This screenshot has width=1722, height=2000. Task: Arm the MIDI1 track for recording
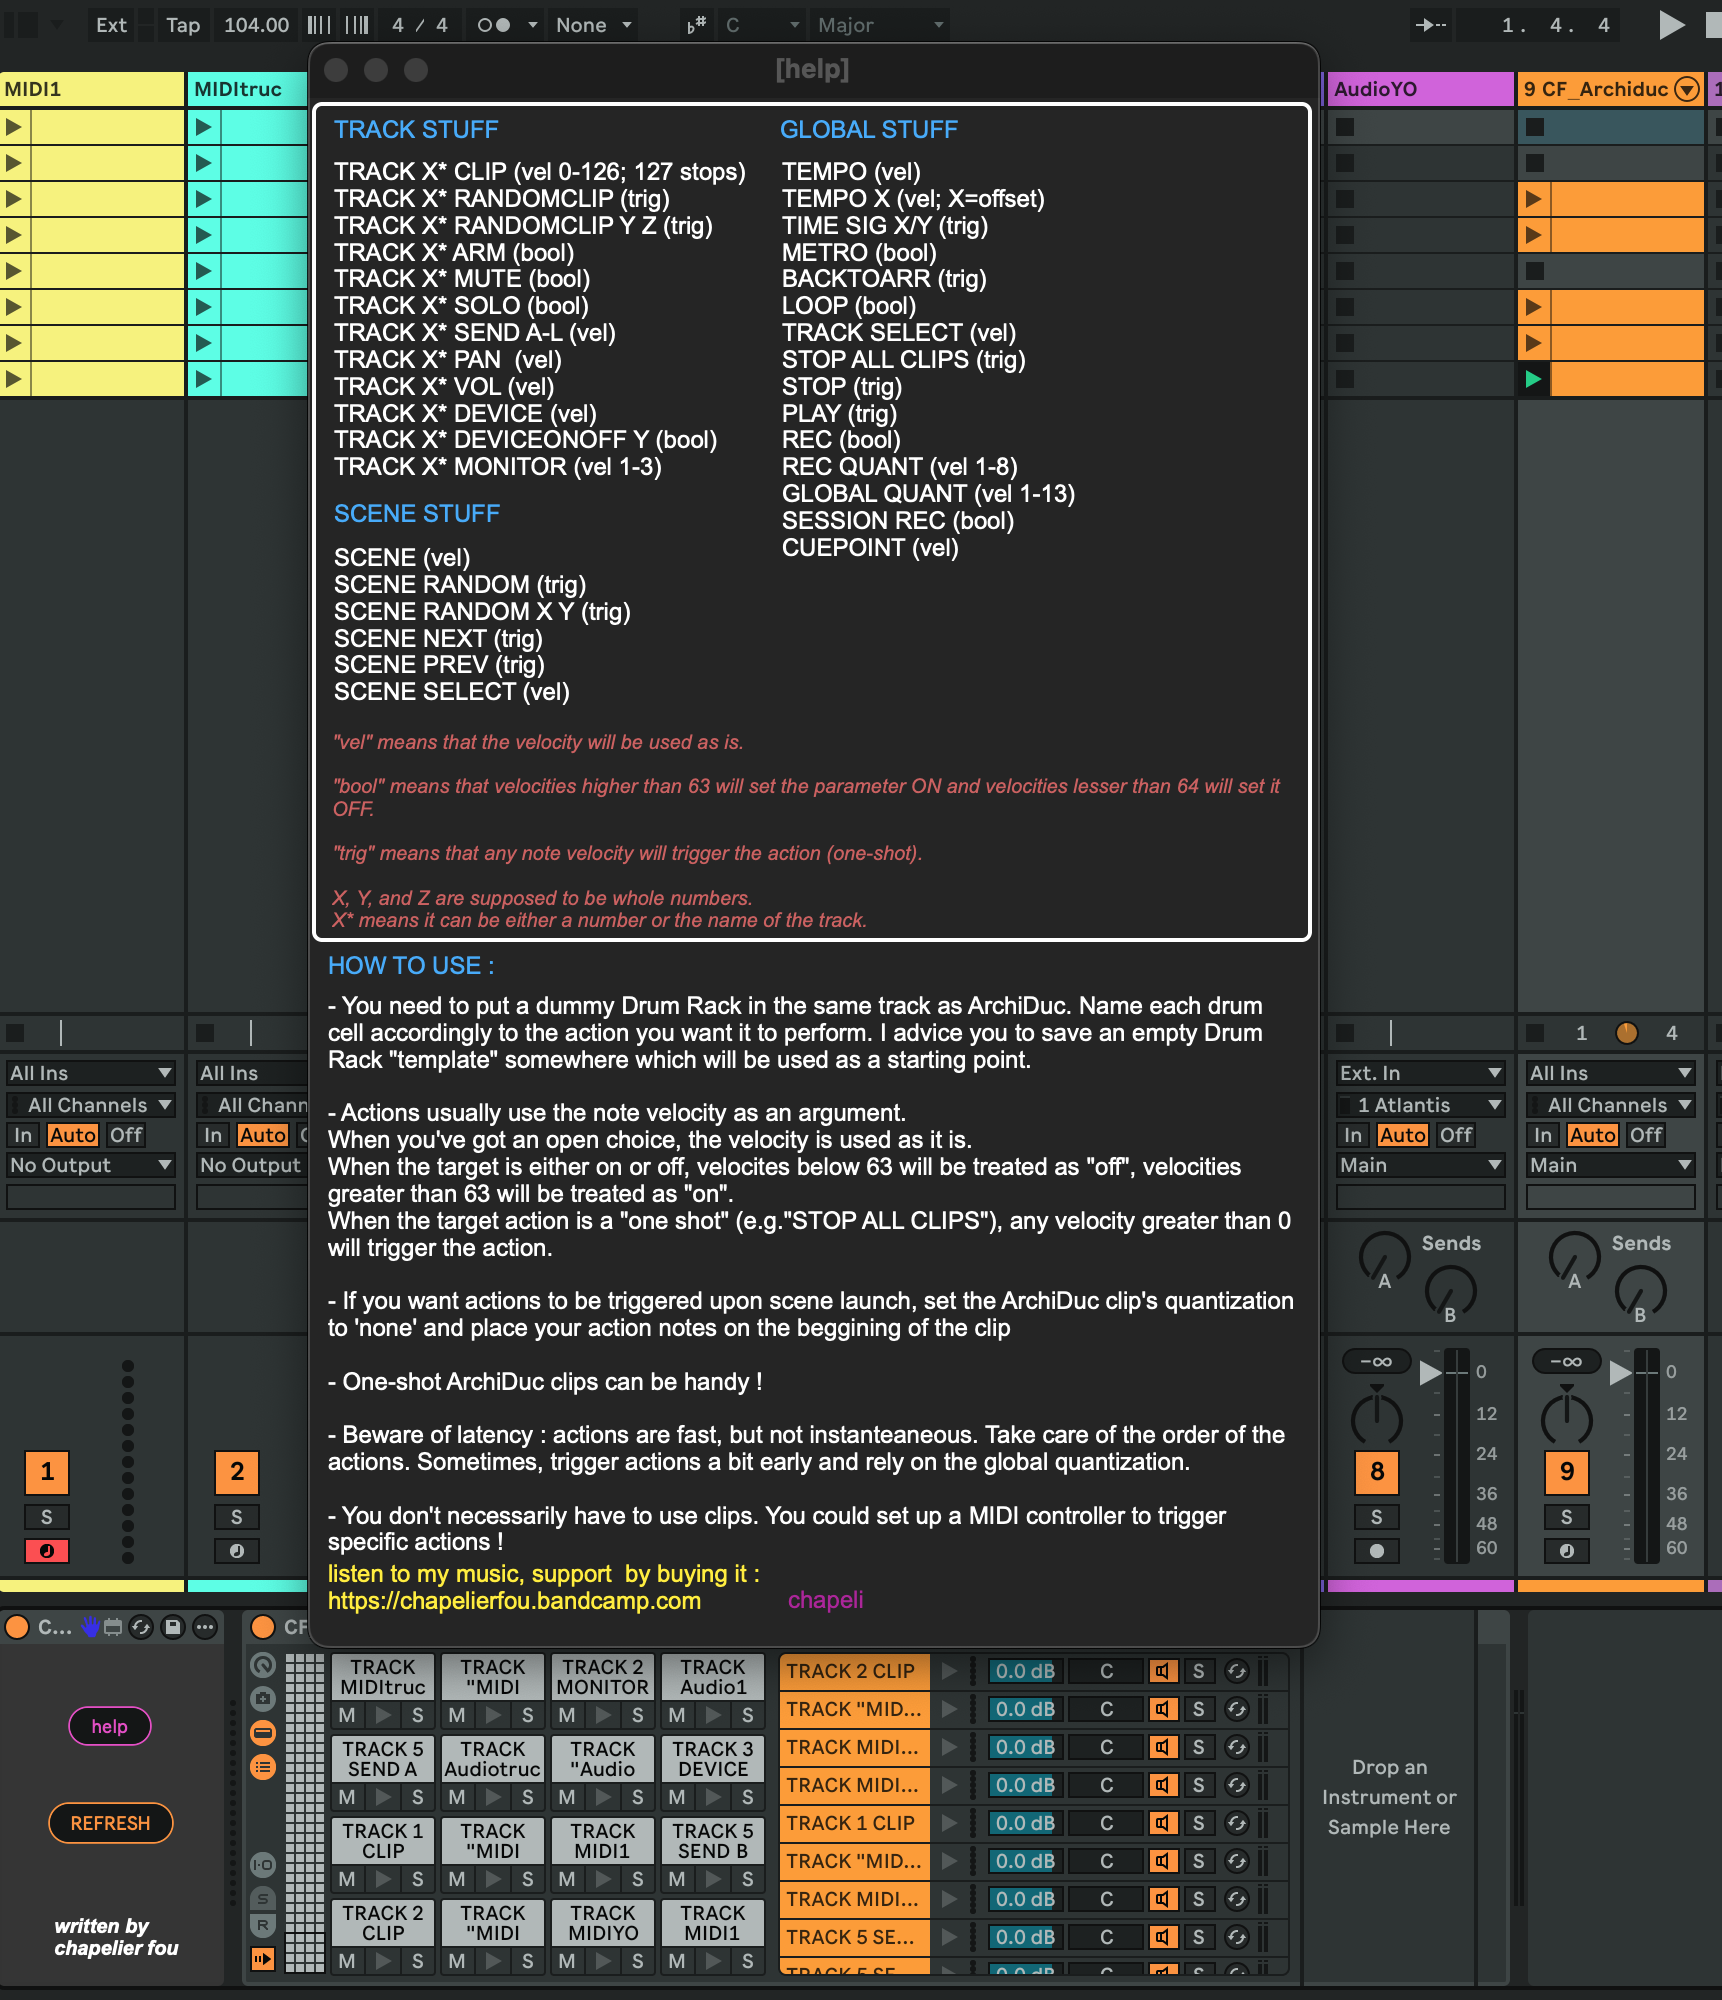tap(47, 1551)
